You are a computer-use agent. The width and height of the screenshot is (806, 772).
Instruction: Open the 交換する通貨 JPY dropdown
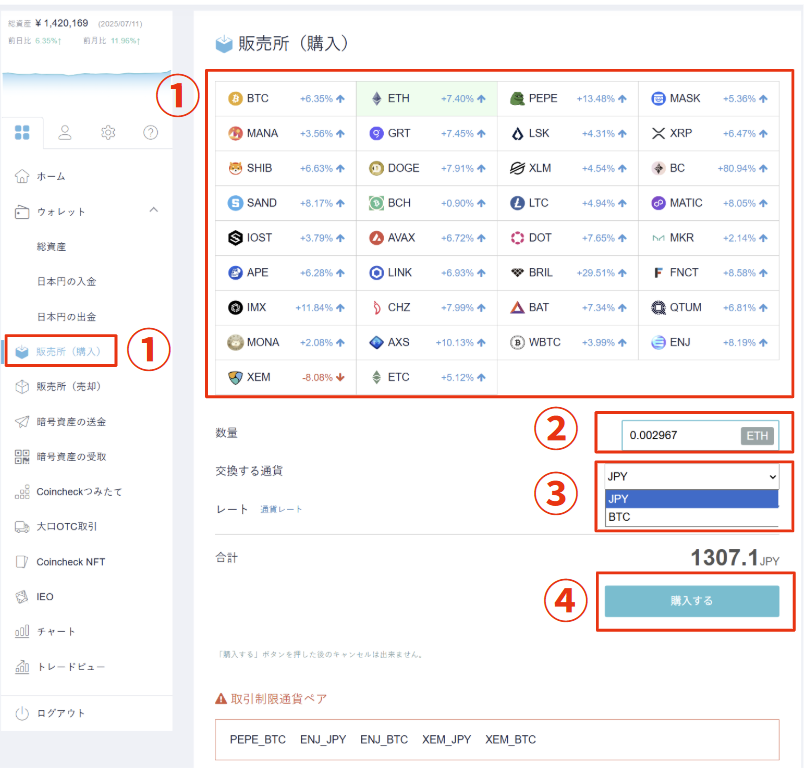[x=691, y=476]
